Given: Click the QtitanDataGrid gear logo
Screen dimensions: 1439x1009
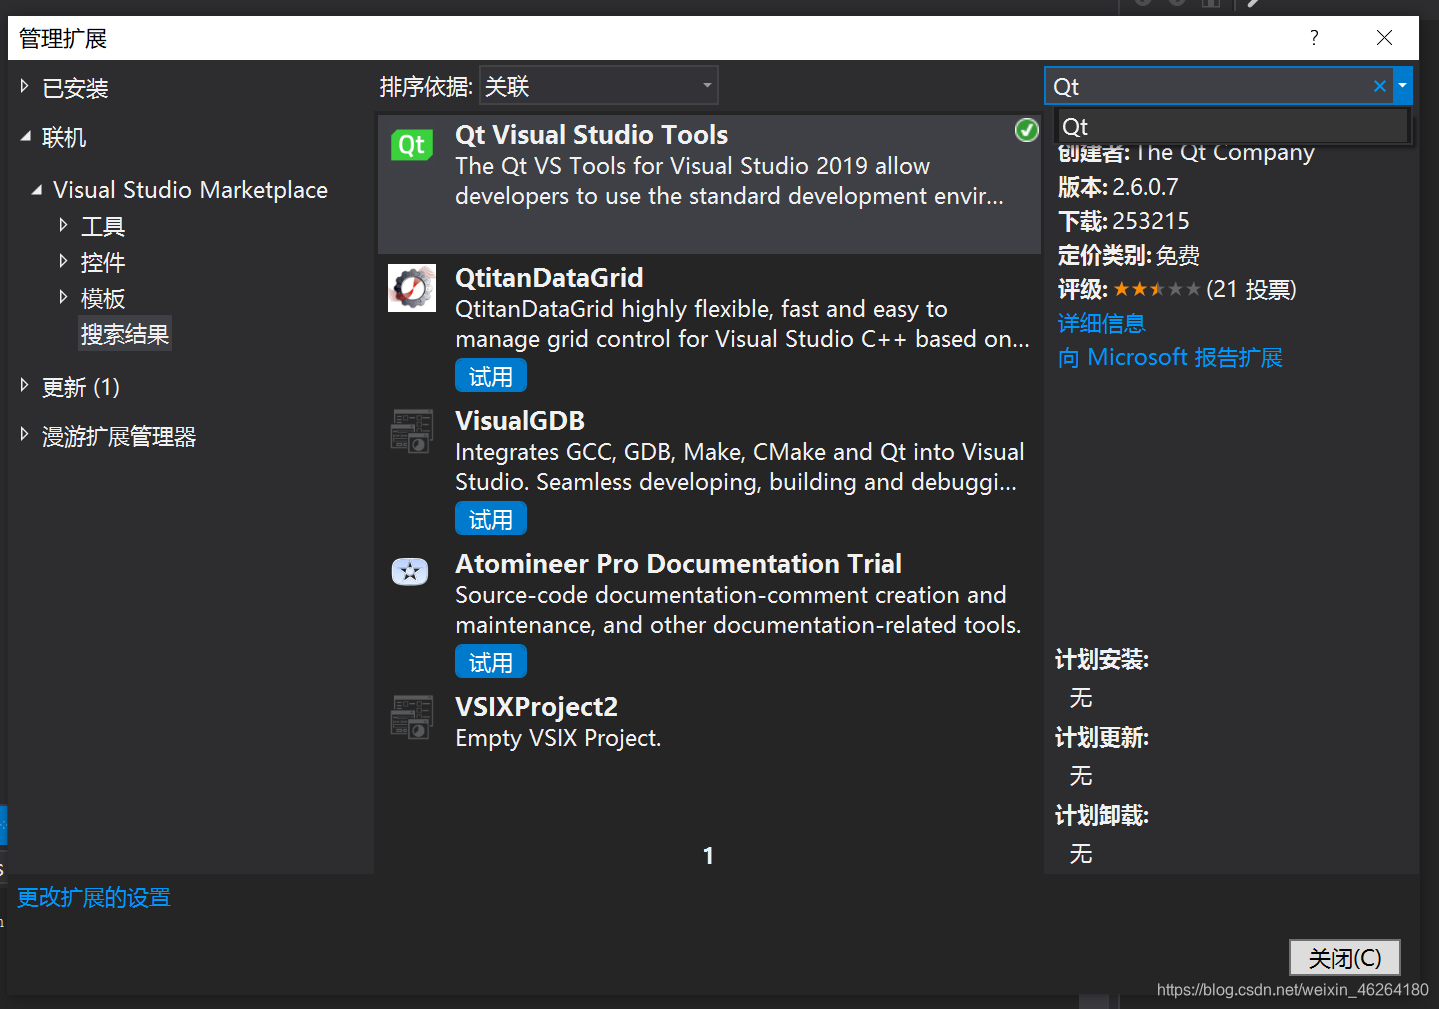Looking at the screenshot, I should [411, 287].
